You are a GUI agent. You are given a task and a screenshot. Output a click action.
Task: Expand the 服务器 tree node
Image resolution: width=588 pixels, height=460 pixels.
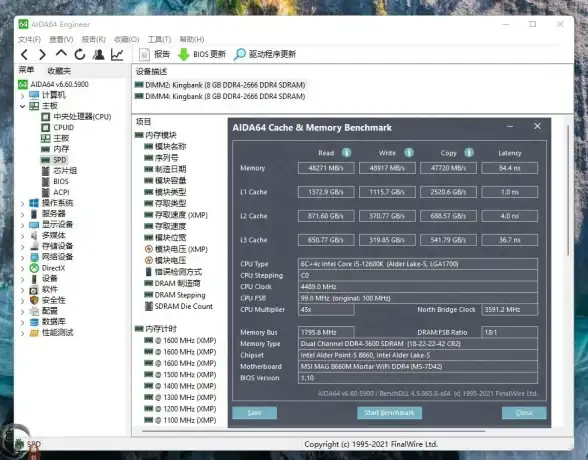tap(22, 214)
